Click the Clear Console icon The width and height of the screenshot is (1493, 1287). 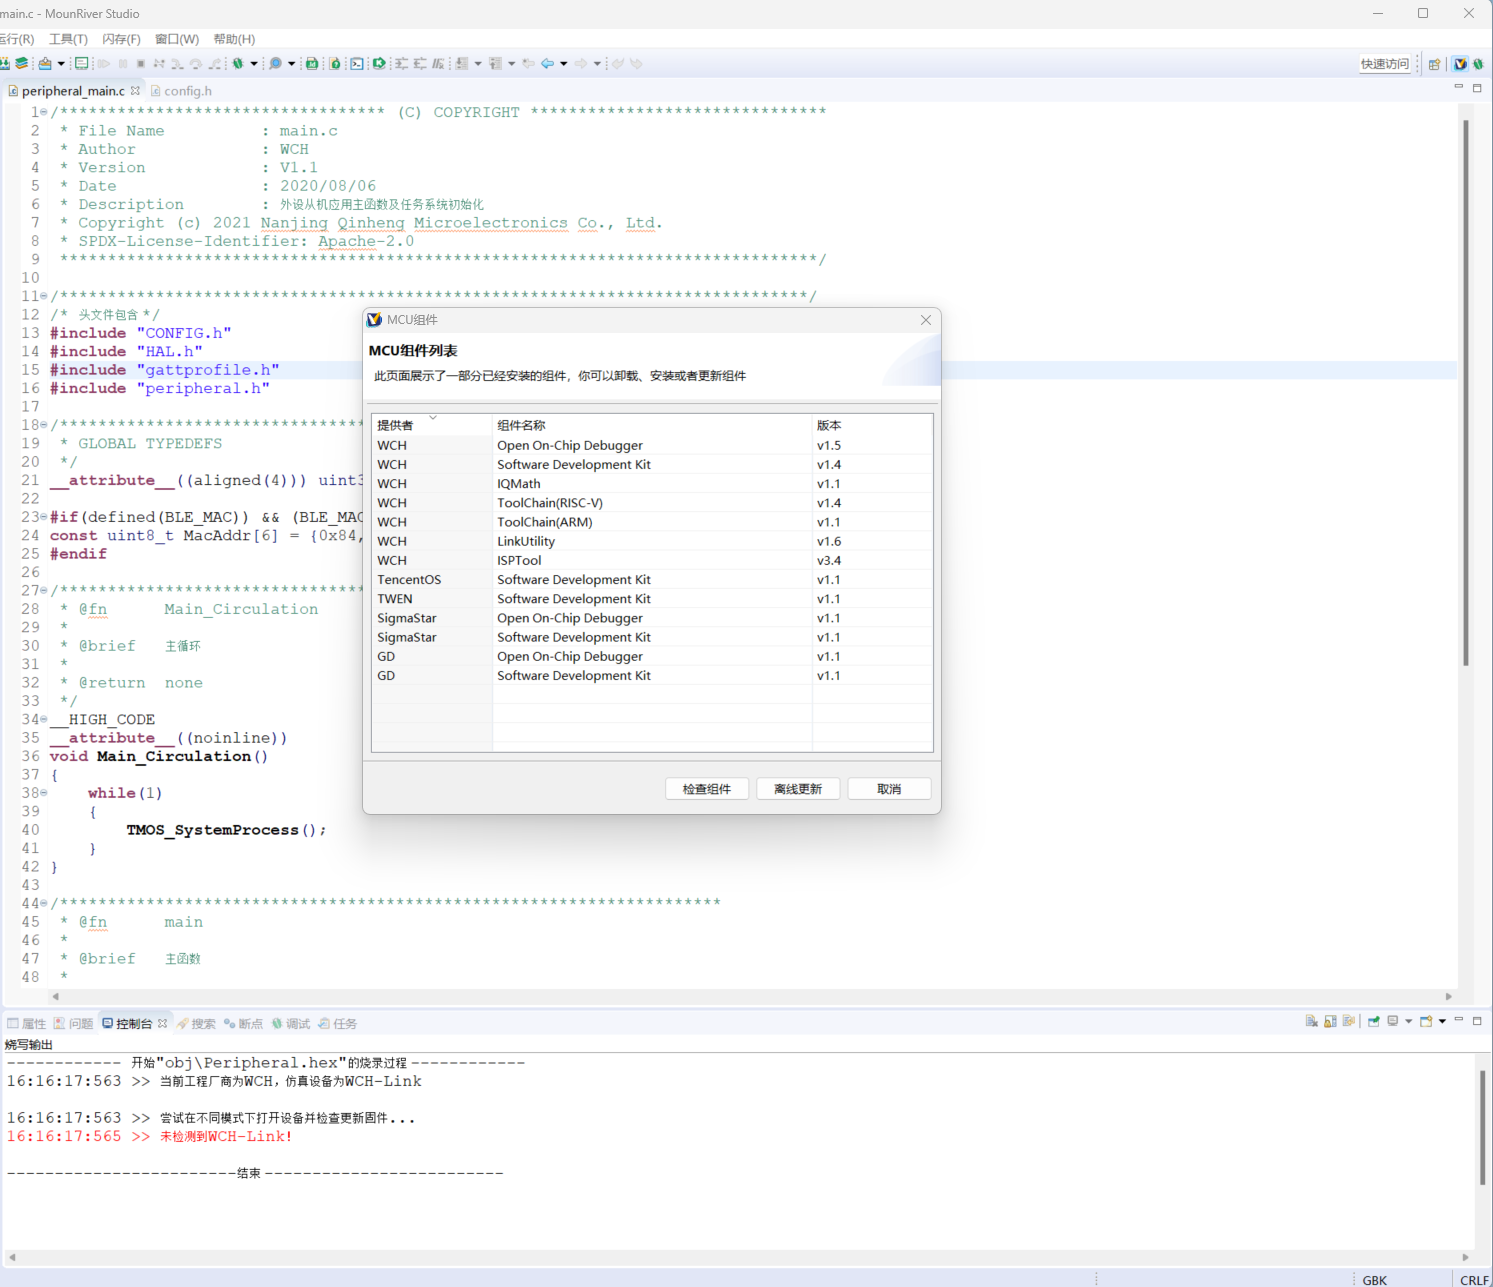(x=1311, y=1022)
